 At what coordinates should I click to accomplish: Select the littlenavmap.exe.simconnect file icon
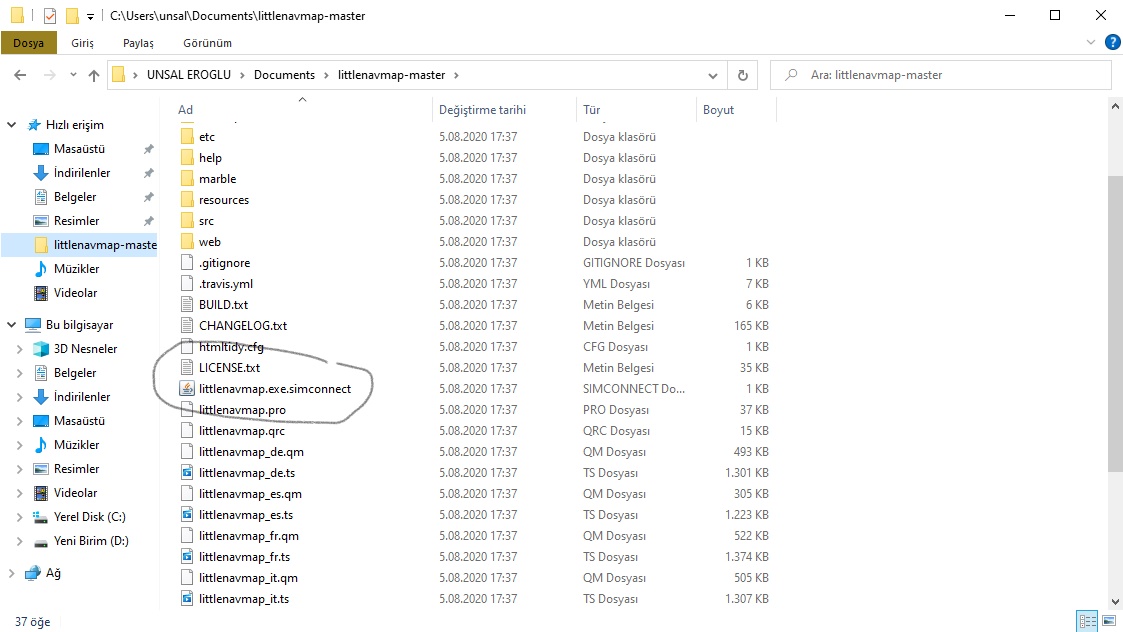[187, 388]
